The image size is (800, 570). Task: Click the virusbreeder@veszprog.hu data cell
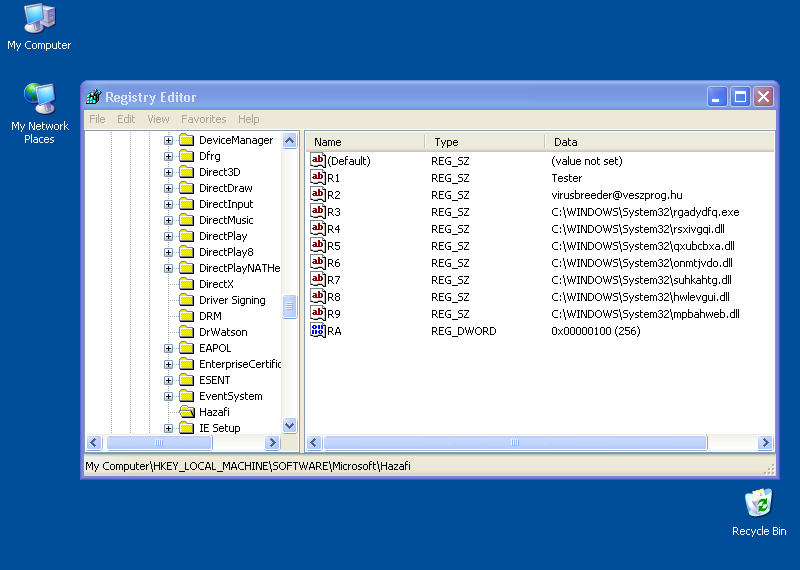[x=617, y=195]
